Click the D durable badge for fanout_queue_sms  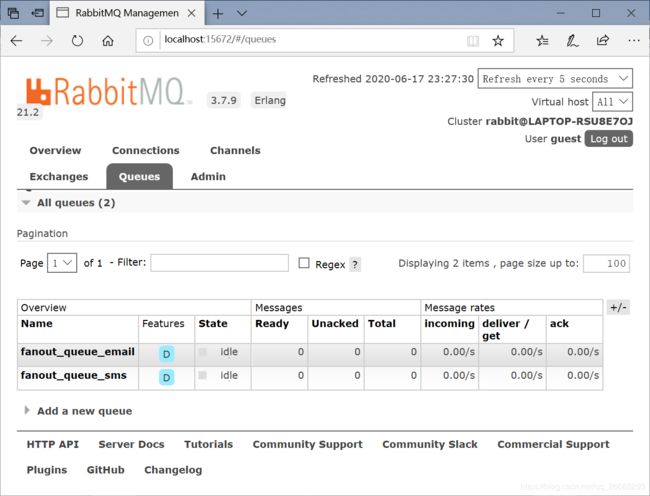click(x=167, y=377)
